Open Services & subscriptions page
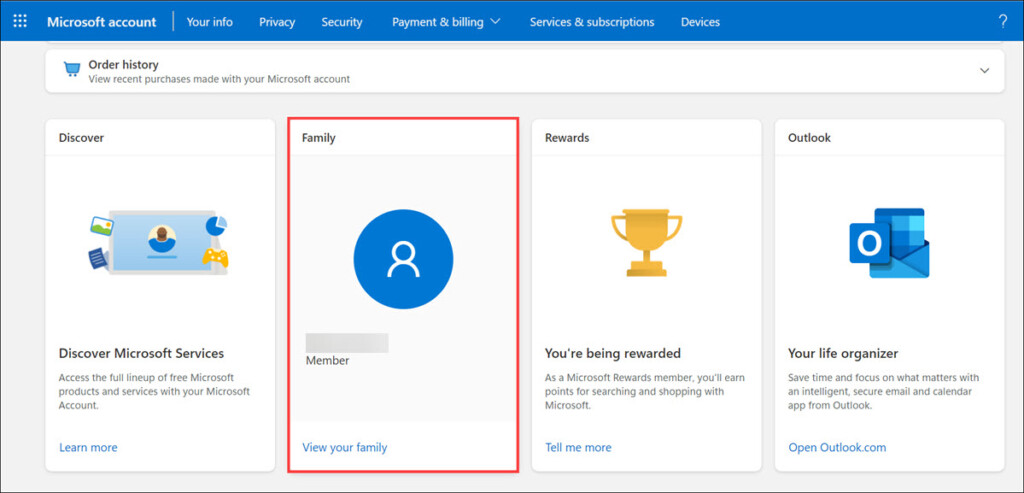The width and height of the screenshot is (1024, 493). point(592,22)
